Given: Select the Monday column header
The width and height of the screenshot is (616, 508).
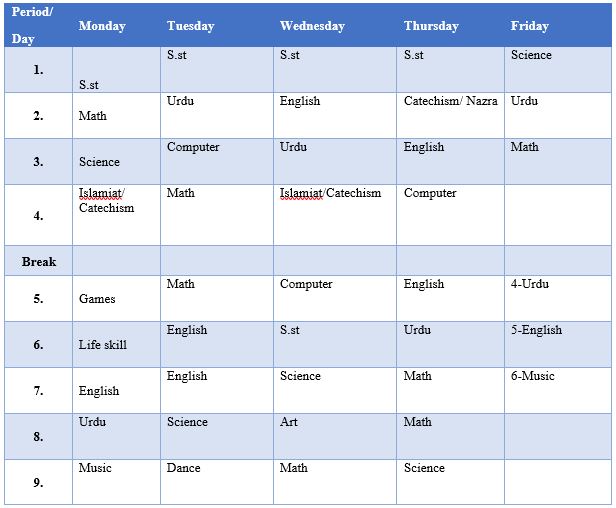Looking at the screenshot, I should [116, 25].
